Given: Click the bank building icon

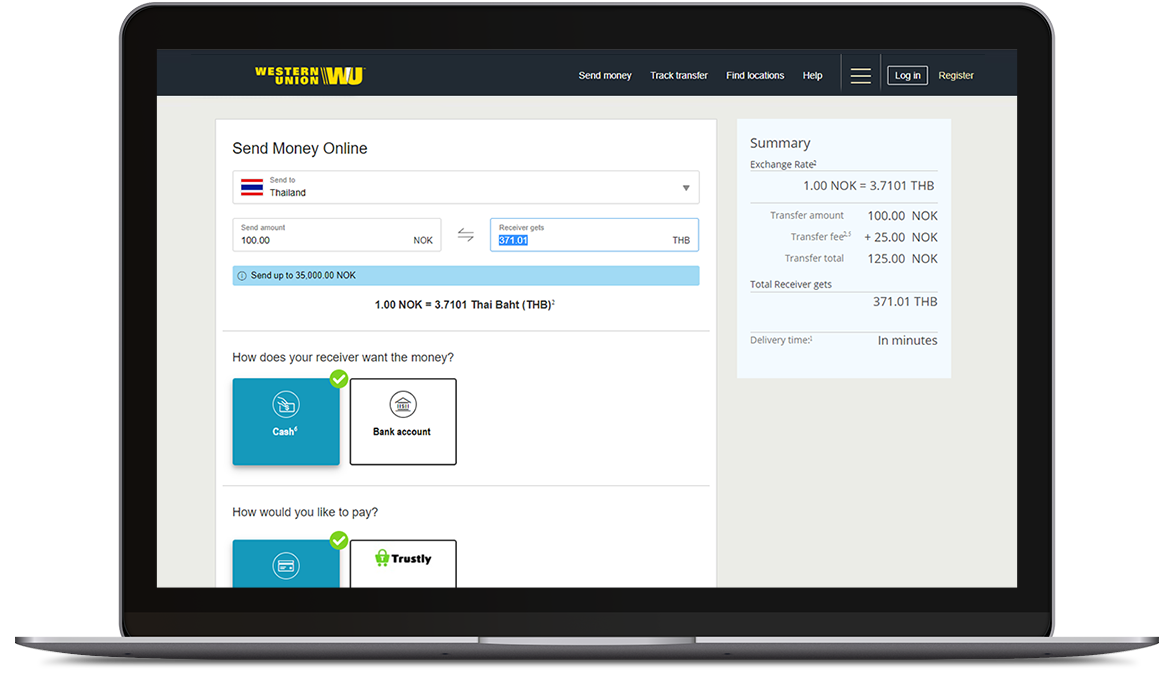Looking at the screenshot, I should [x=402, y=405].
